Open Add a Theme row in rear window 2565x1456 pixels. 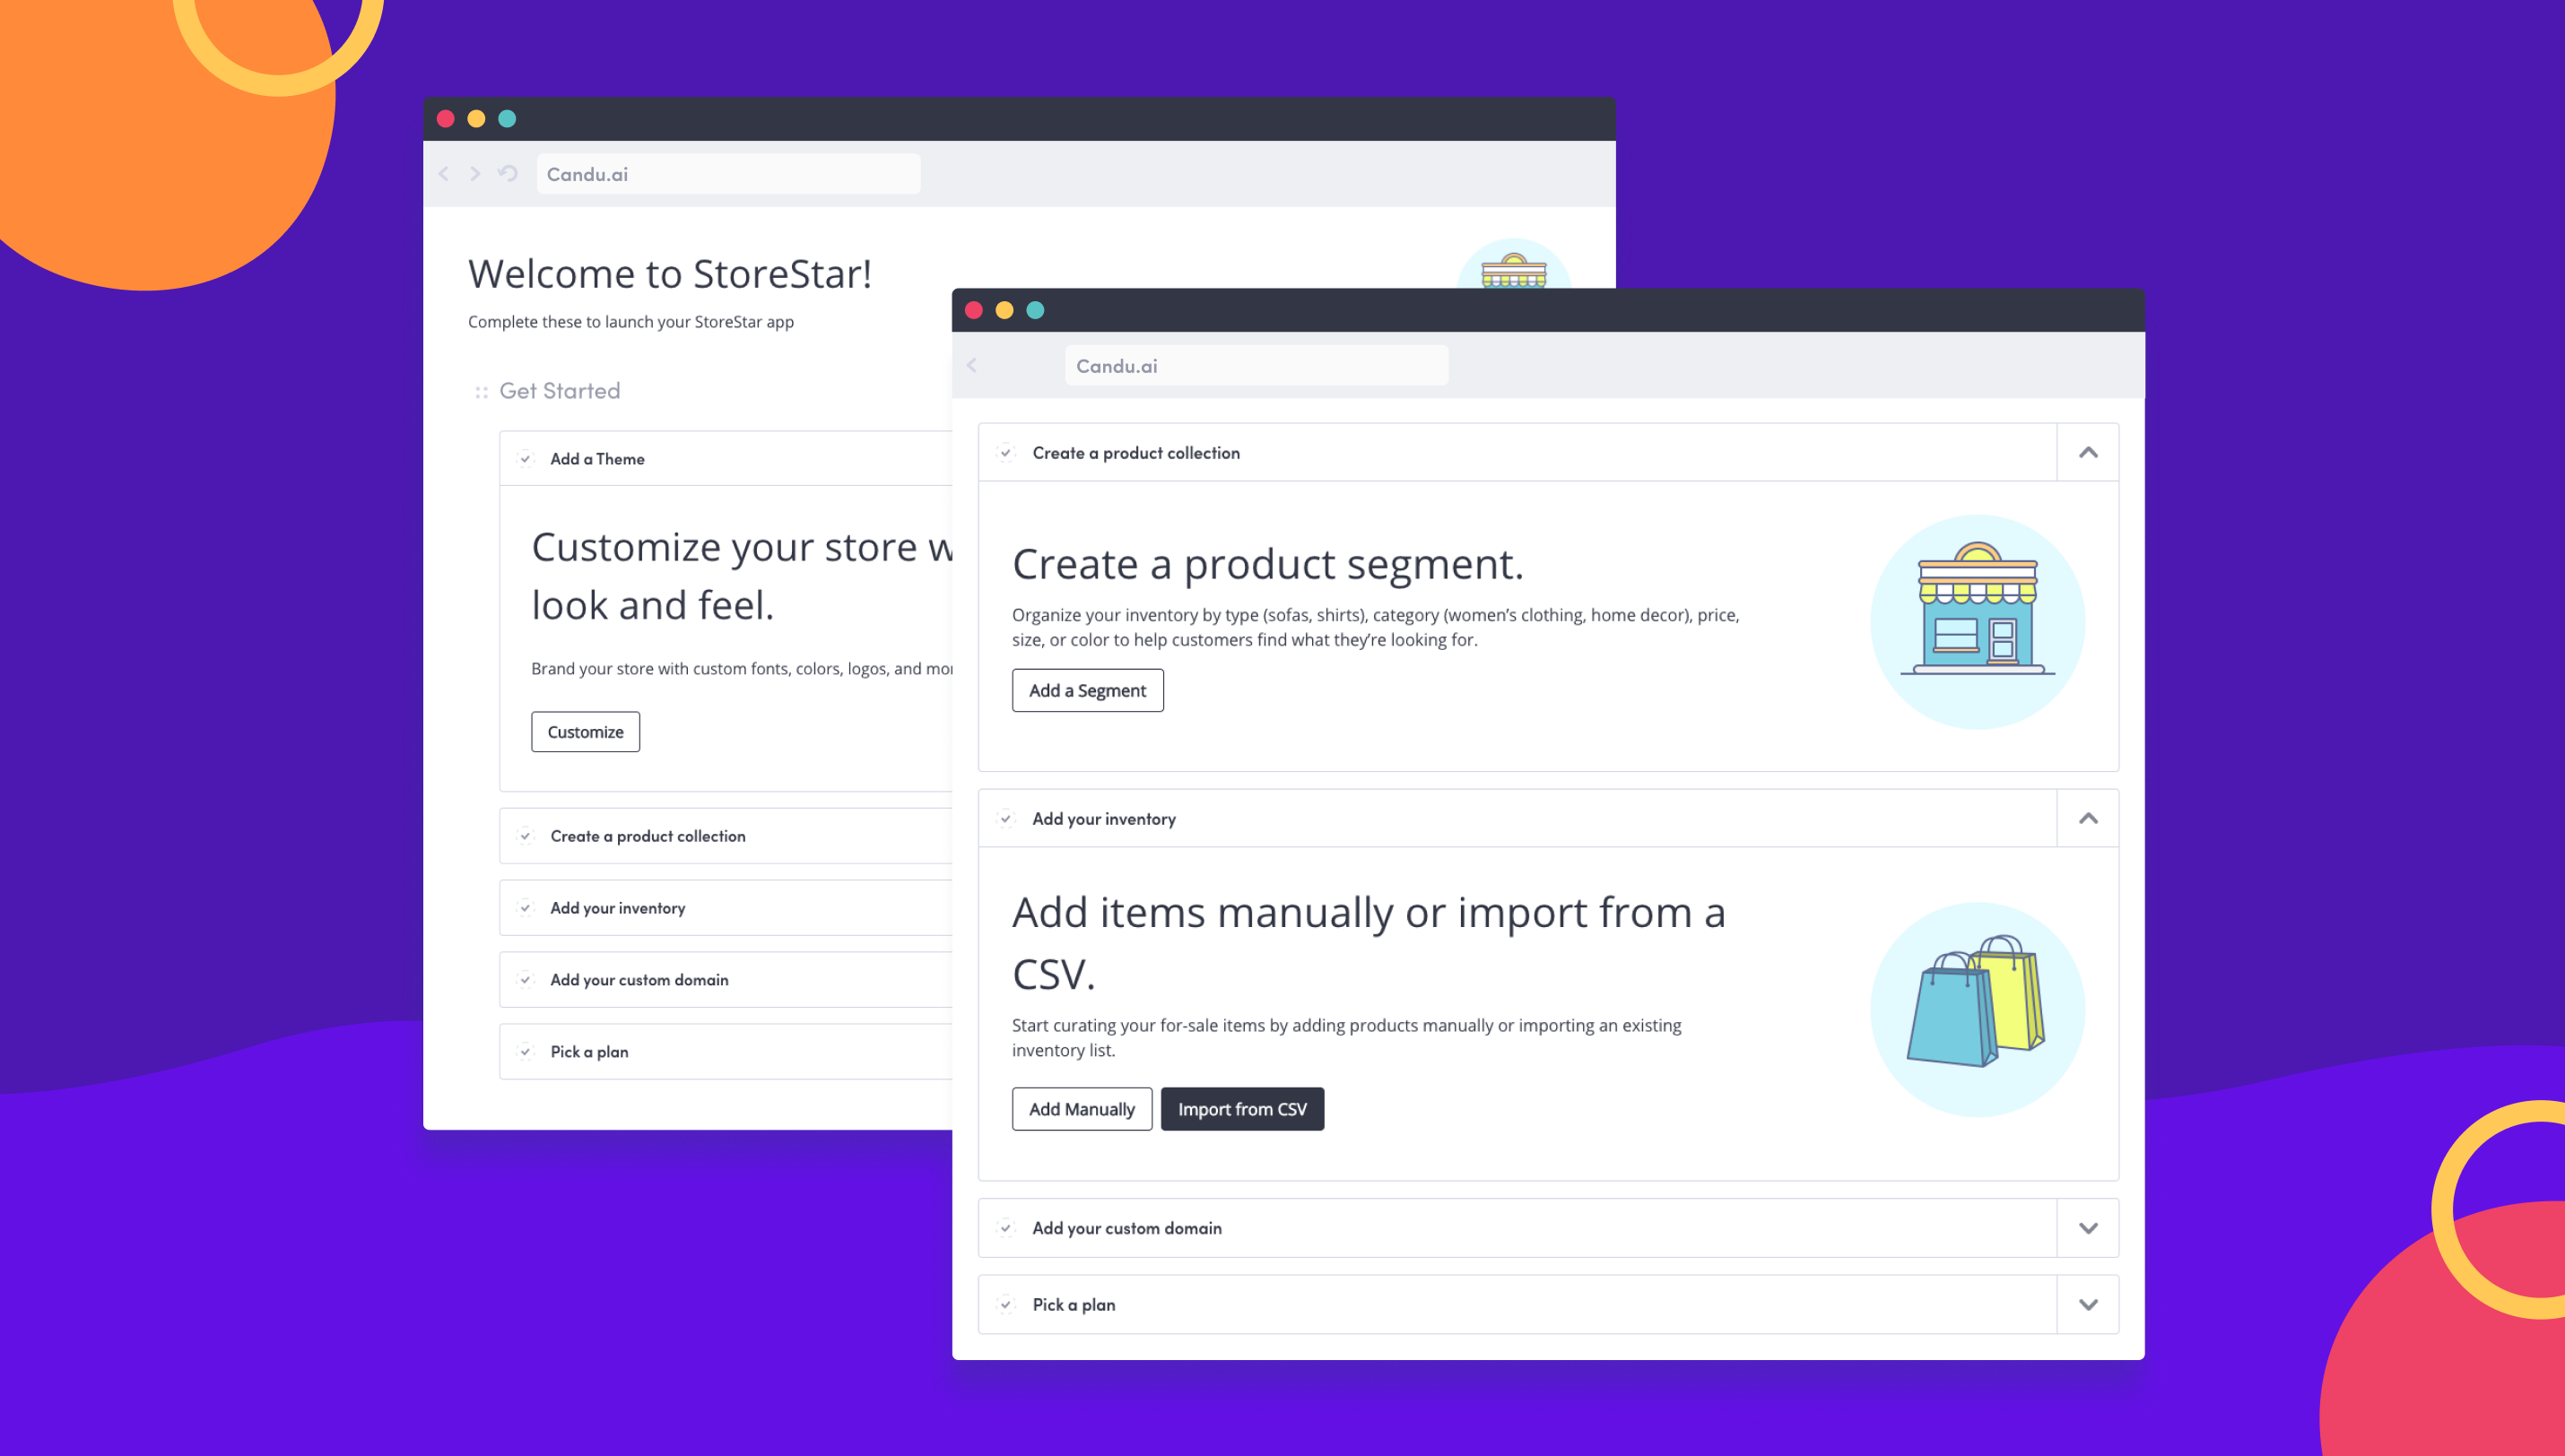pos(726,459)
